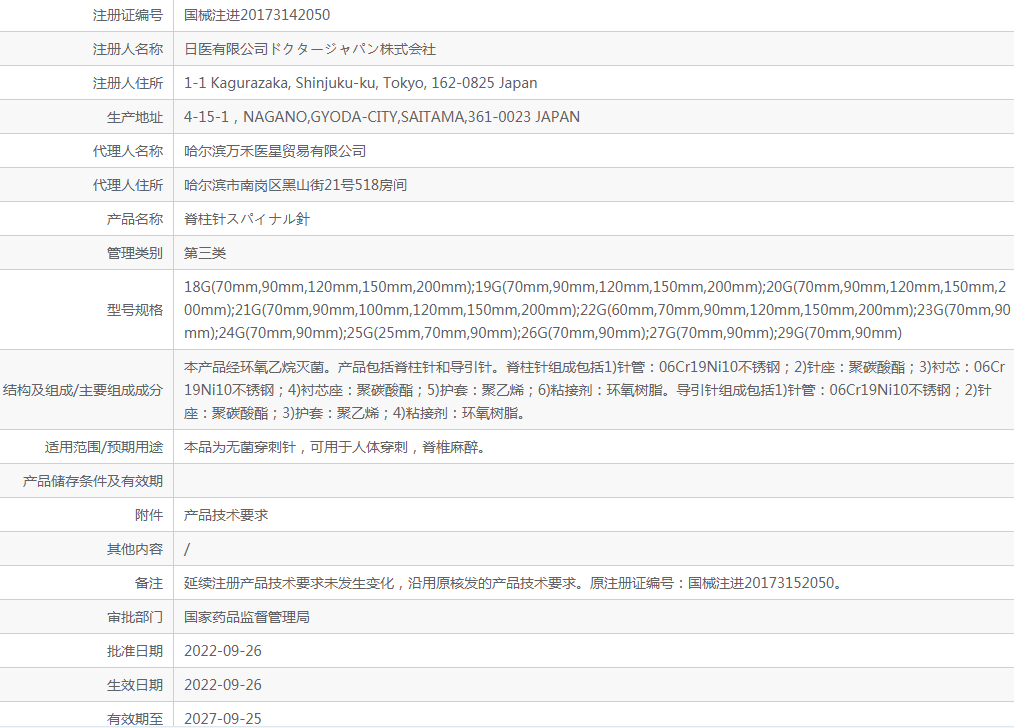Click expiry date 2027-09-25
The height and width of the screenshot is (728, 1014).
tap(222, 719)
